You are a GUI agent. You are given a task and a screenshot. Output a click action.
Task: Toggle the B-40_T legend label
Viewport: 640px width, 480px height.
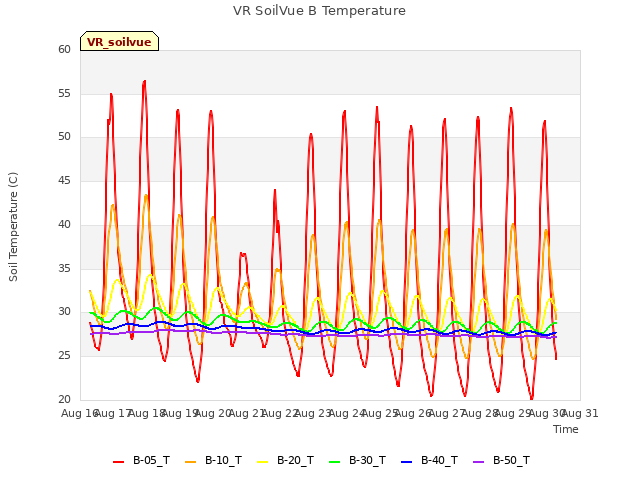click(x=440, y=460)
